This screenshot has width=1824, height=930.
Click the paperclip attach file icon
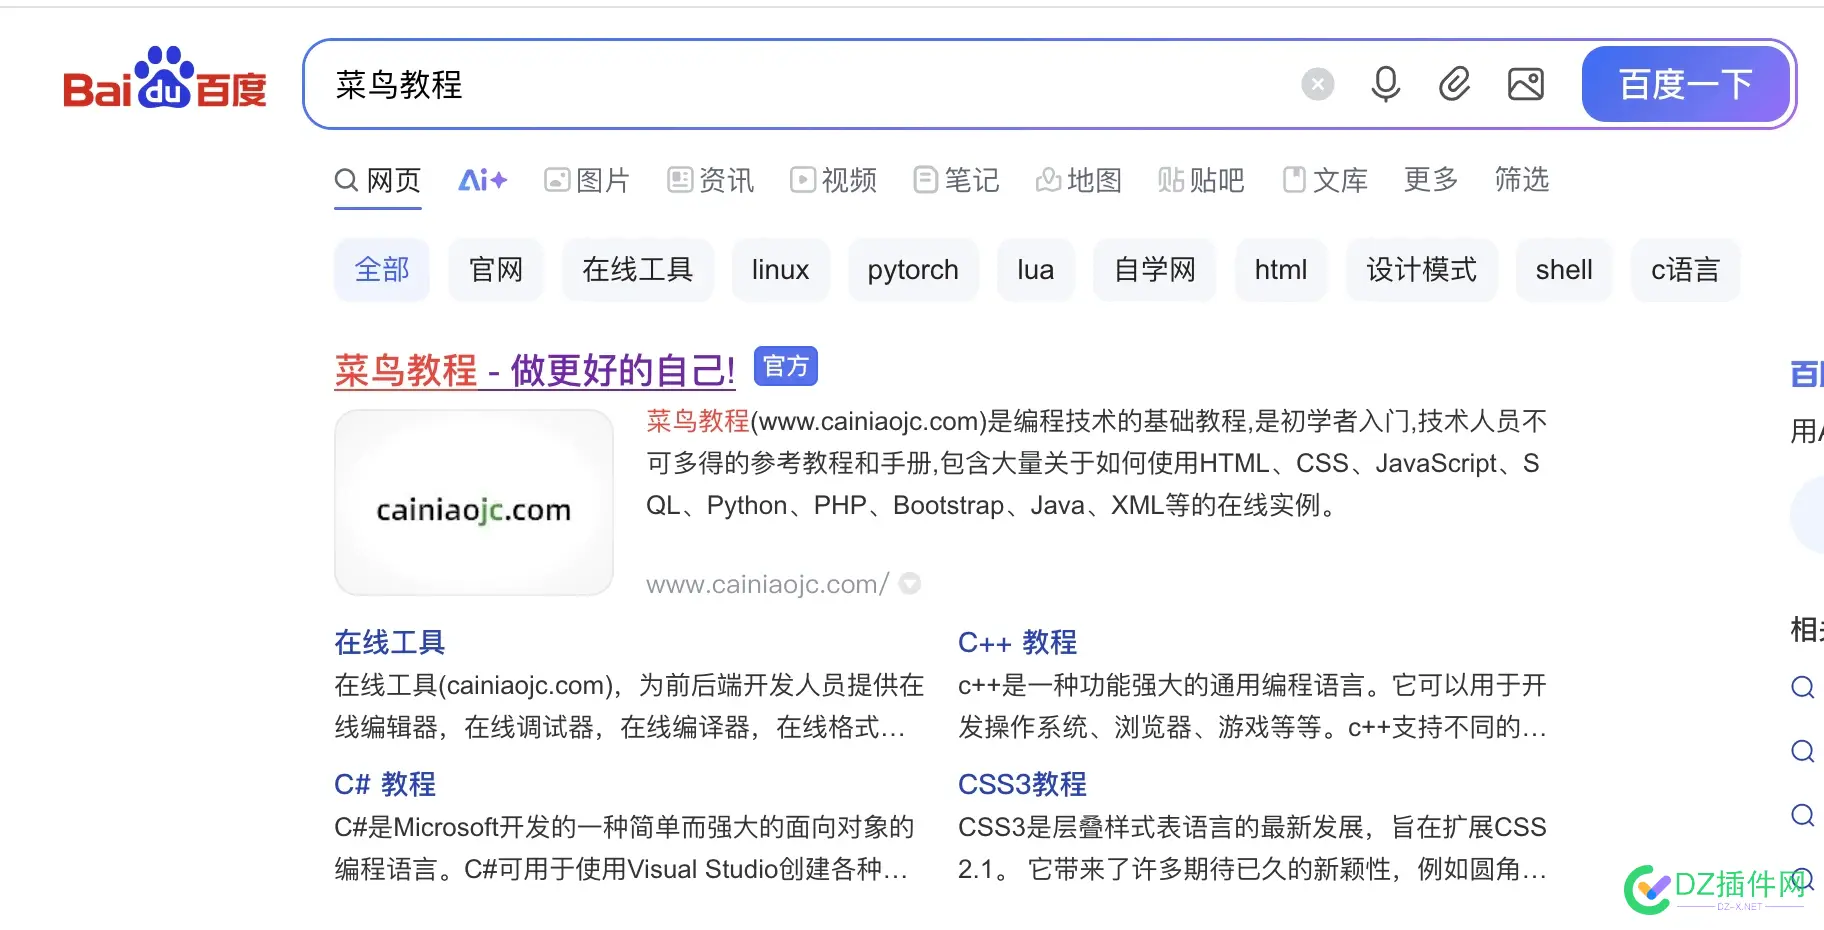1454,85
